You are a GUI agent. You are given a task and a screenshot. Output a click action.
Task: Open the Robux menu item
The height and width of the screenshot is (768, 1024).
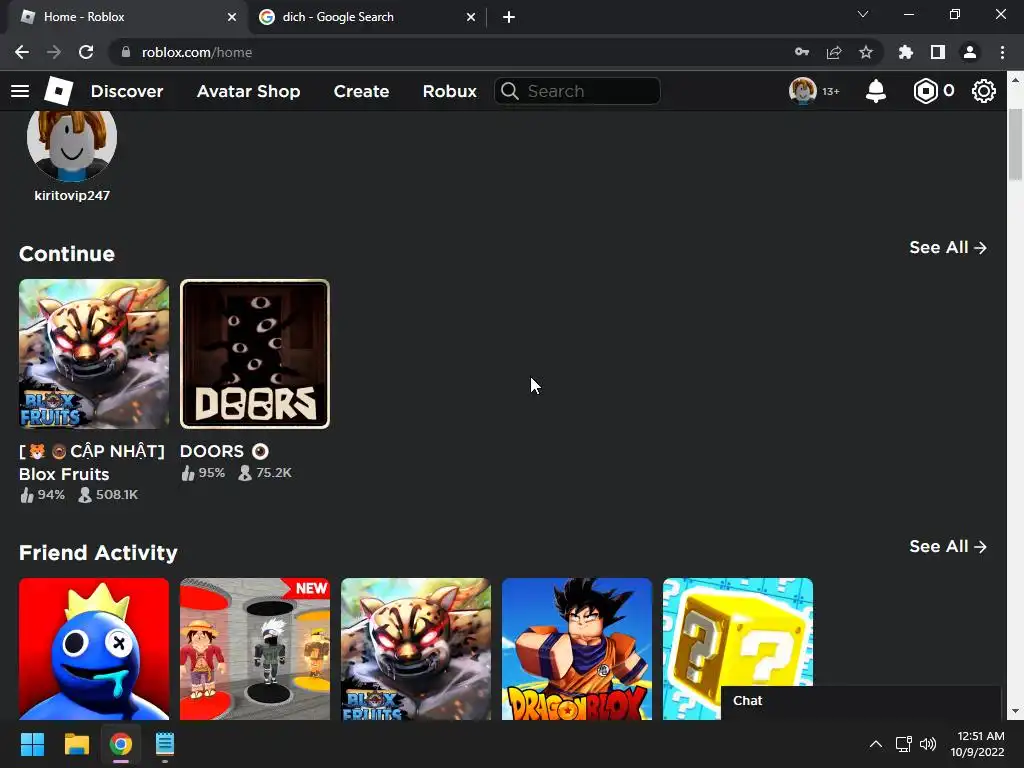click(x=449, y=91)
